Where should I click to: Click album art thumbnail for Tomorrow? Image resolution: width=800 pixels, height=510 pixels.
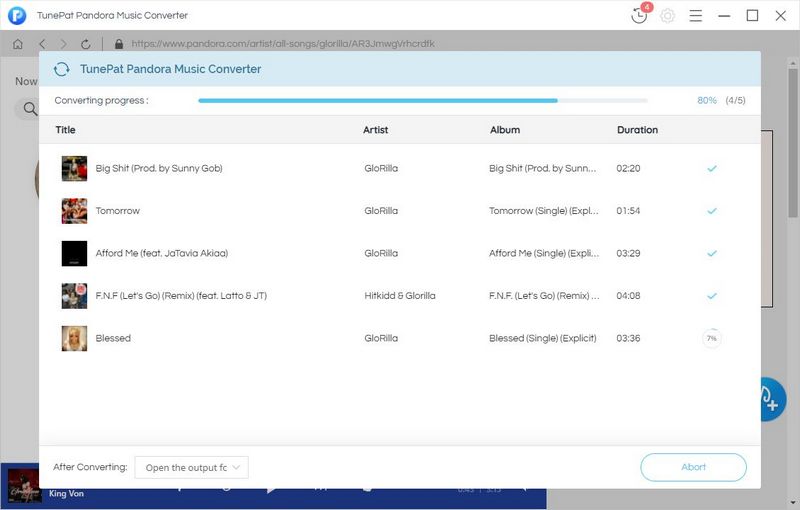74,211
